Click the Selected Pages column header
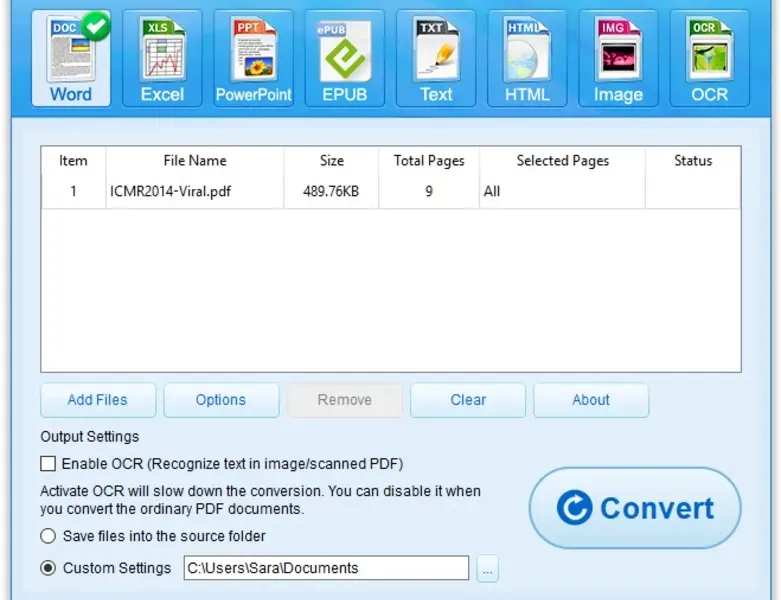 point(562,161)
